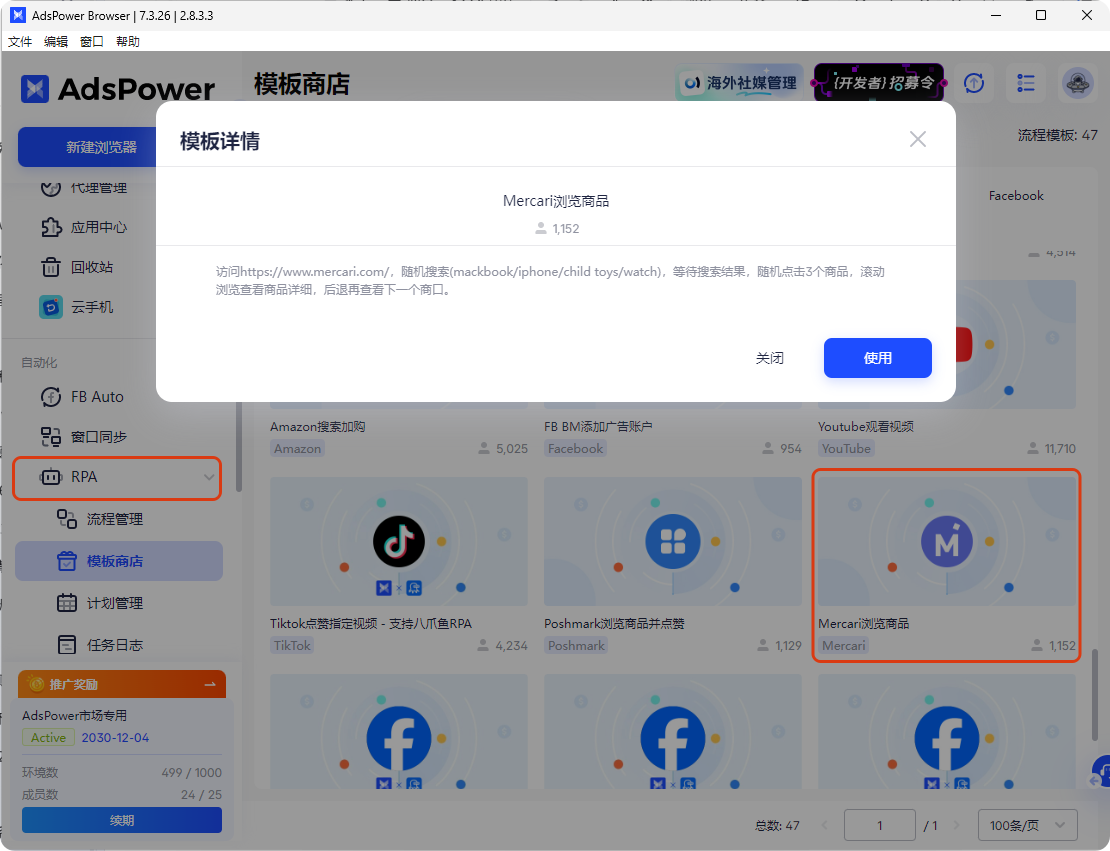This screenshot has height=851, width=1110.
Task: Open the 云手机 sidebar icon
Action: 51,307
